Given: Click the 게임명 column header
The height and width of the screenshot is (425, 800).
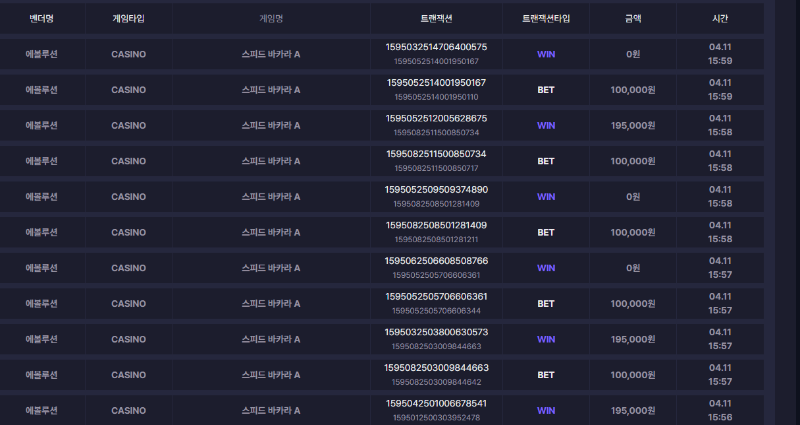Looking at the screenshot, I should [x=271, y=18].
